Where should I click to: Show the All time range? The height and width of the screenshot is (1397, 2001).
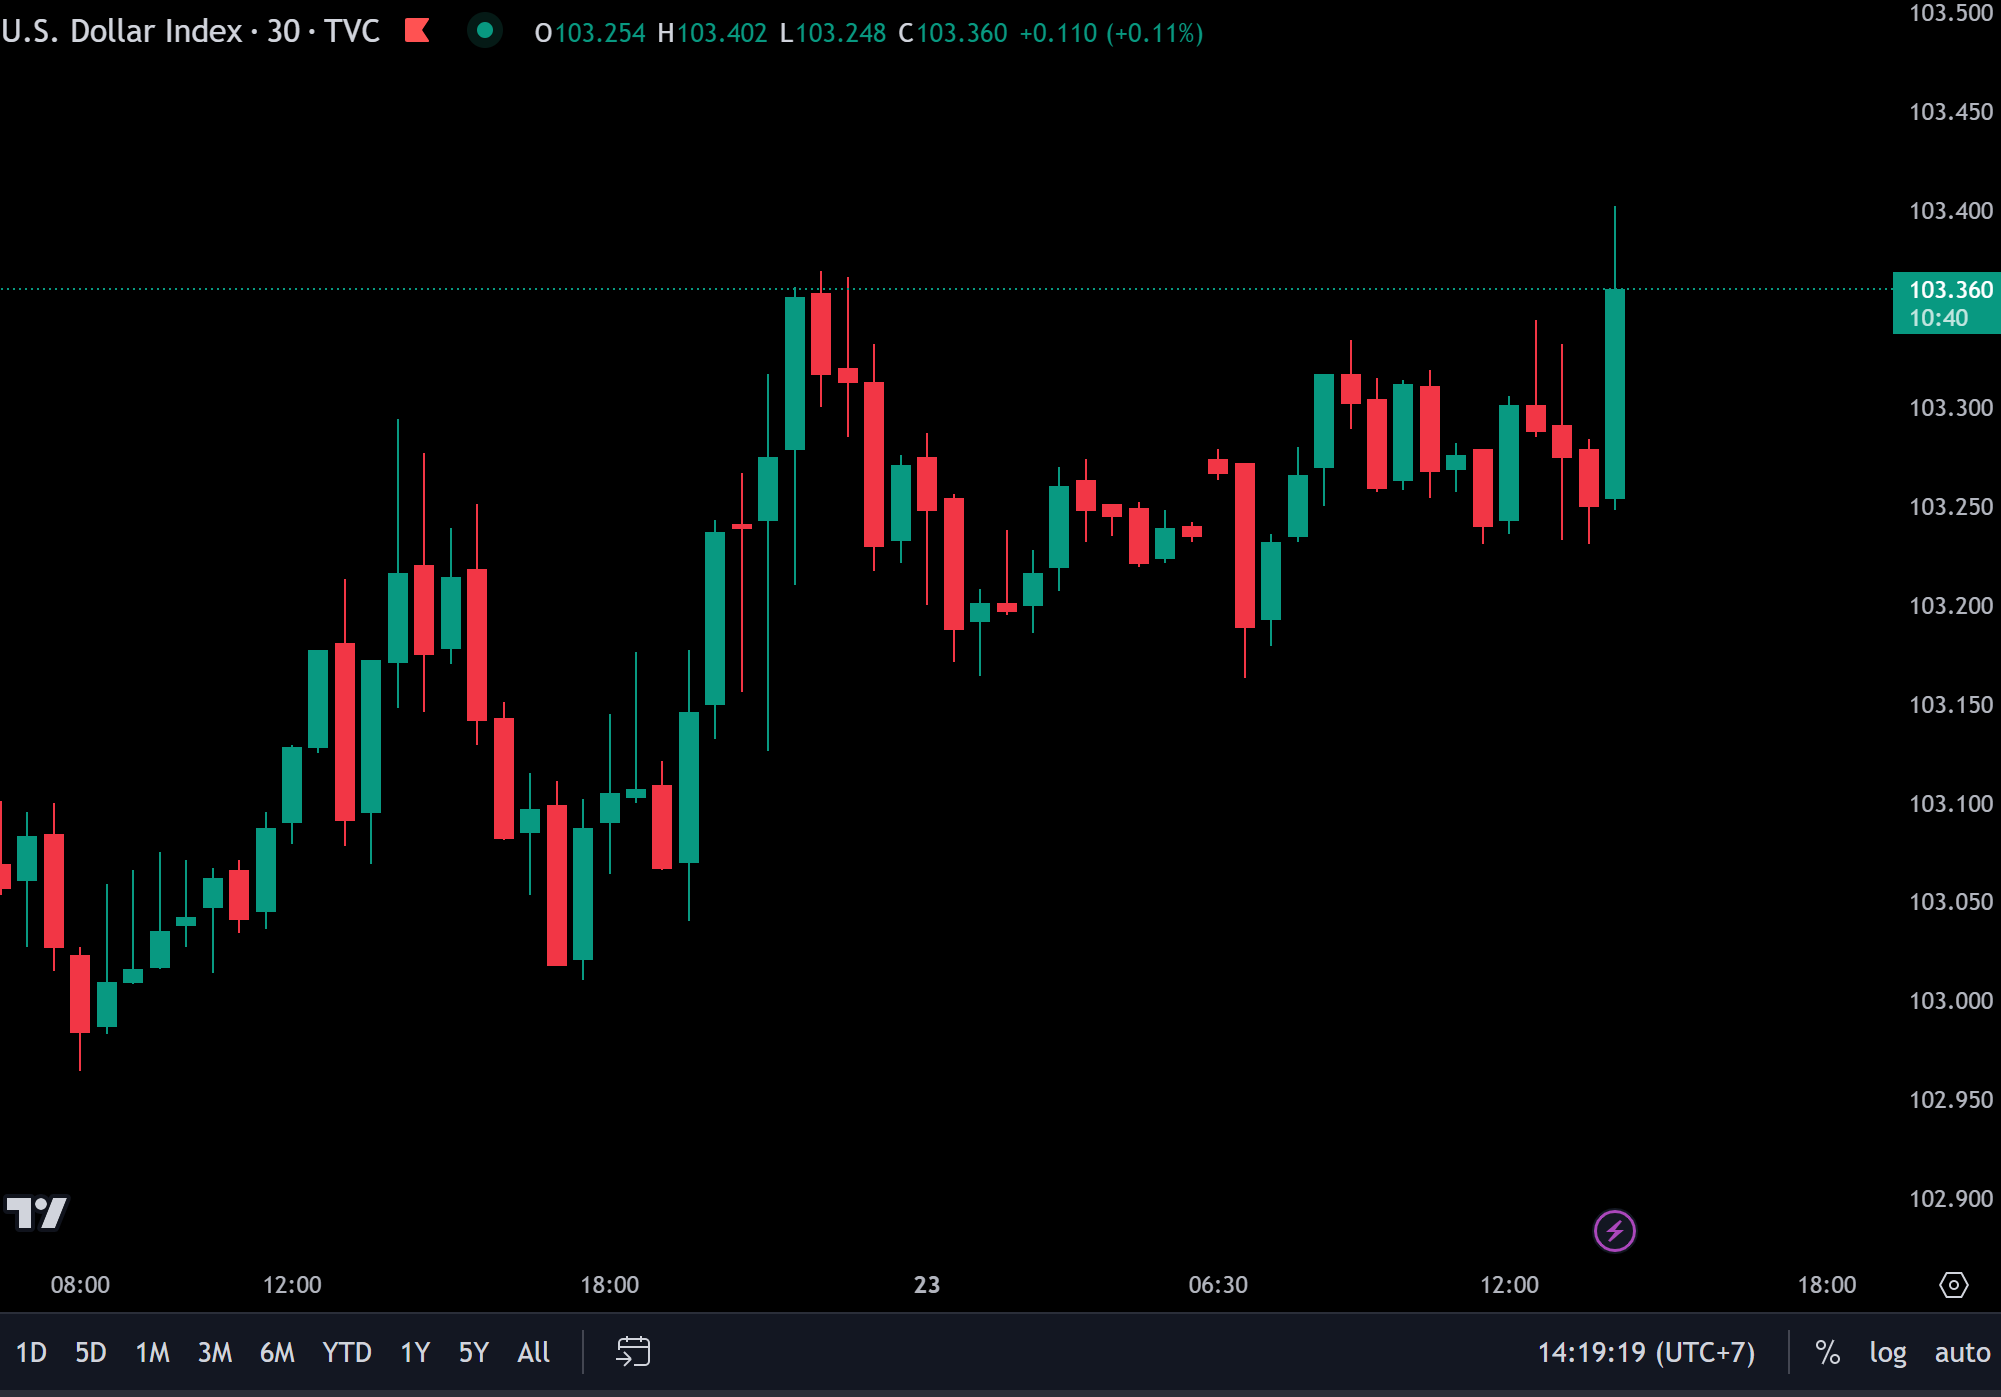[x=533, y=1352]
